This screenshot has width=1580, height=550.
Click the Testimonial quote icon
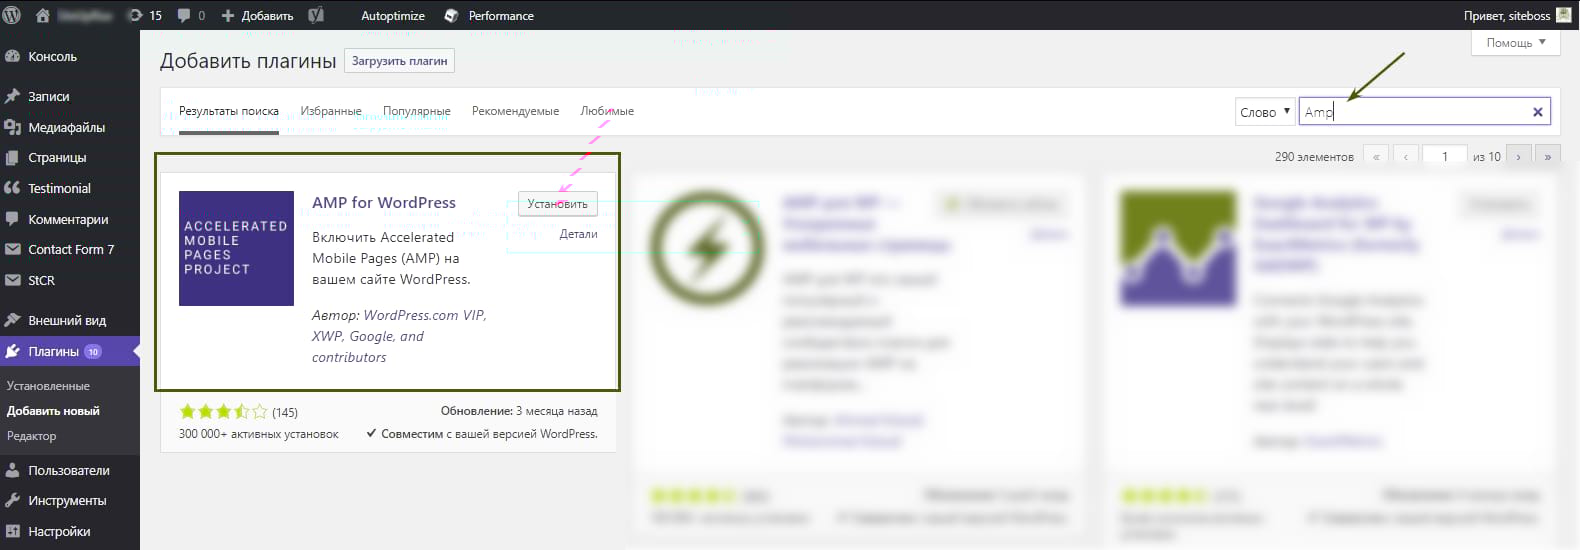(12, 188)
